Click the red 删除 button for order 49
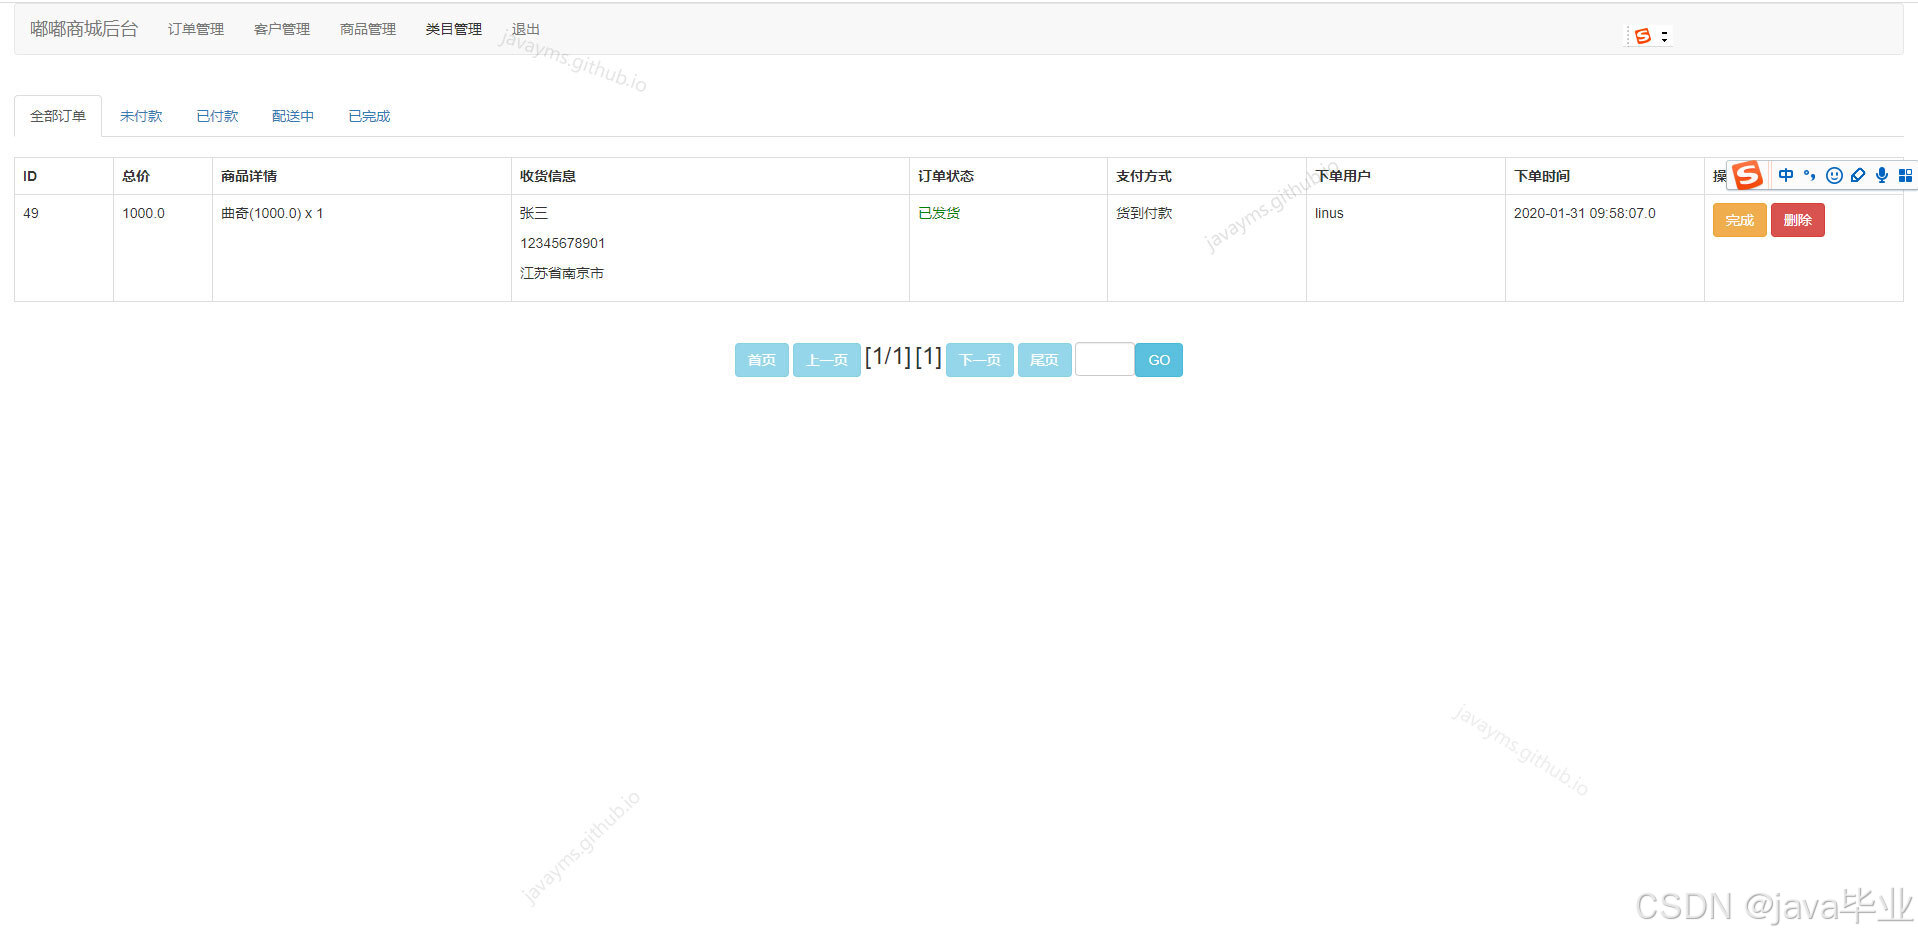This screenshot has height=938, width=1918. click(x=1797, y=220)
